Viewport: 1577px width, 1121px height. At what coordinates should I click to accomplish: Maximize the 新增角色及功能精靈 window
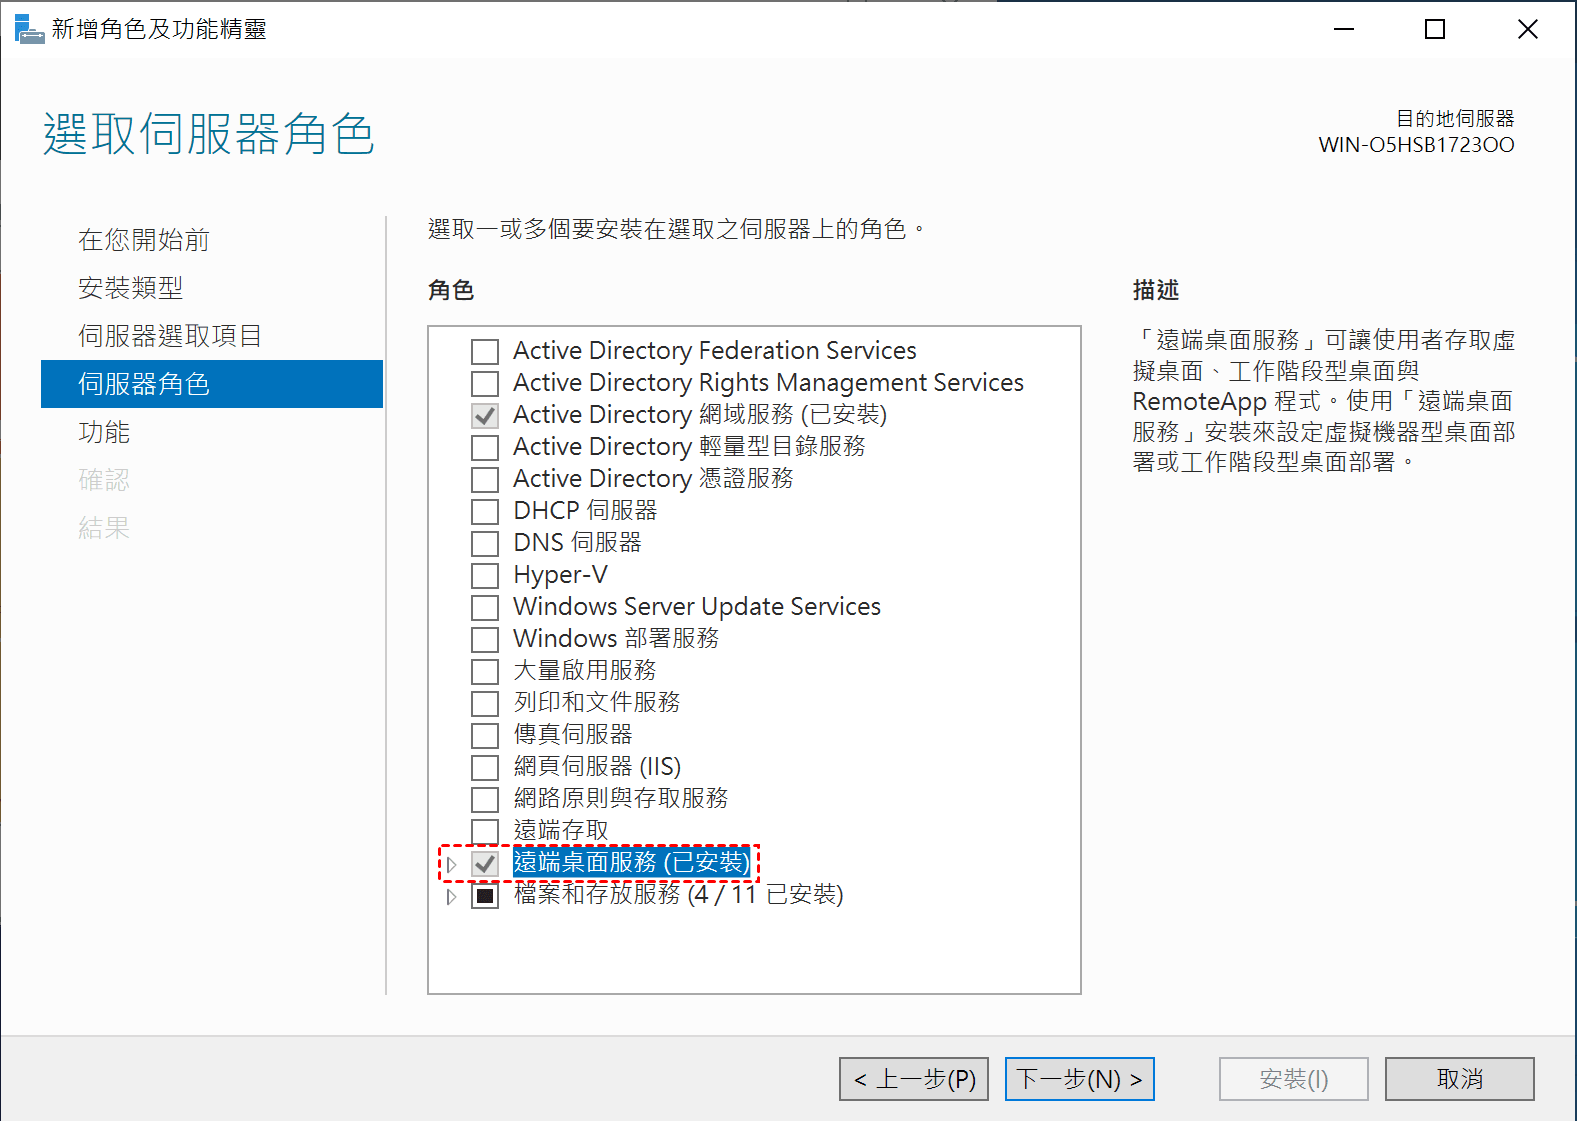(1435, 29)
